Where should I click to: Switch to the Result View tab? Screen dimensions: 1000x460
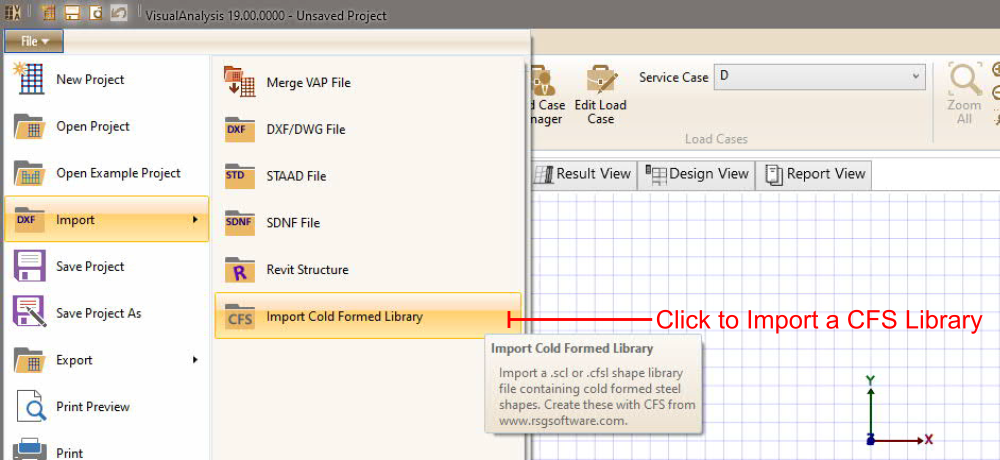tap(582, 174)
